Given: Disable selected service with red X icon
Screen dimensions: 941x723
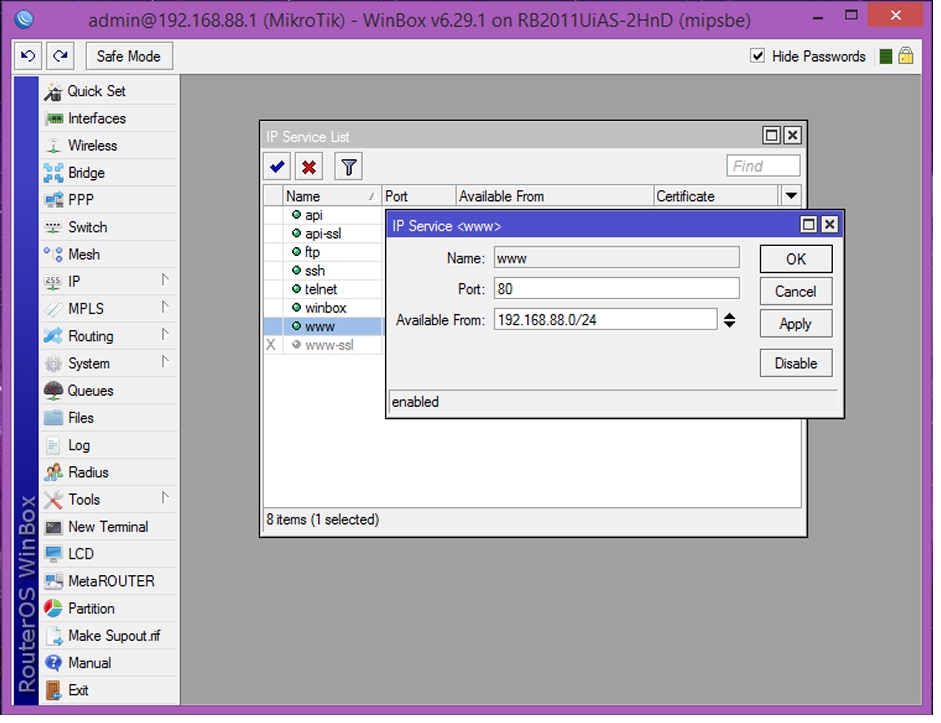Looking at the screenshot, I should click(x=309, y=167).
